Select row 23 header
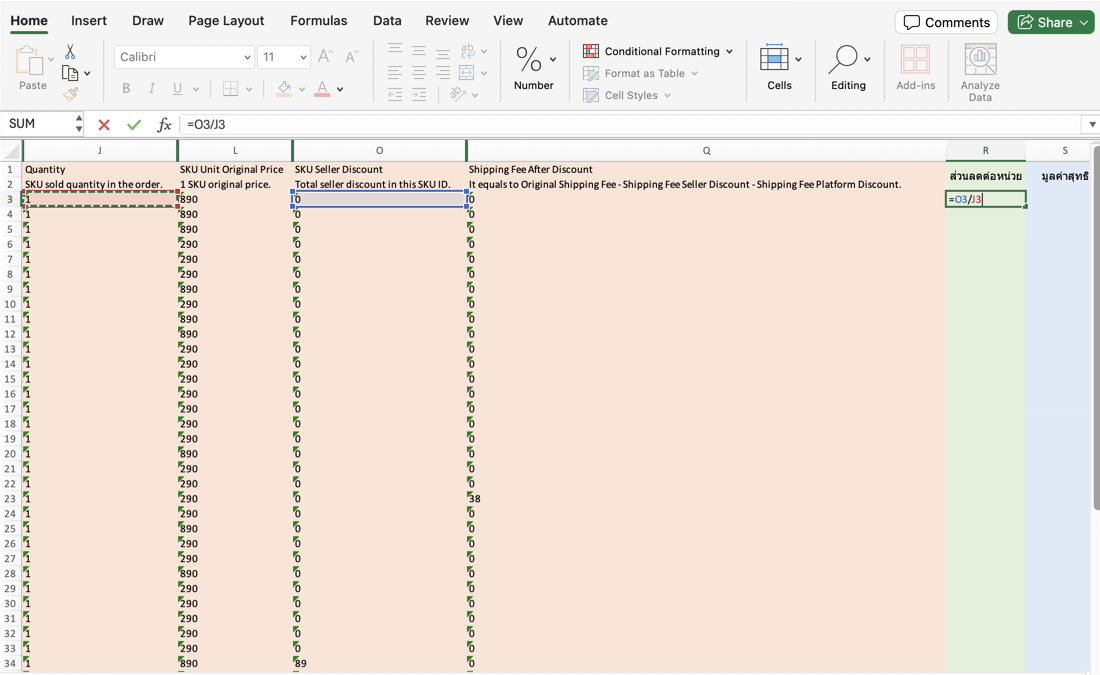The width and height of the screenshot is (1100, 675). [x=10, y=499]
